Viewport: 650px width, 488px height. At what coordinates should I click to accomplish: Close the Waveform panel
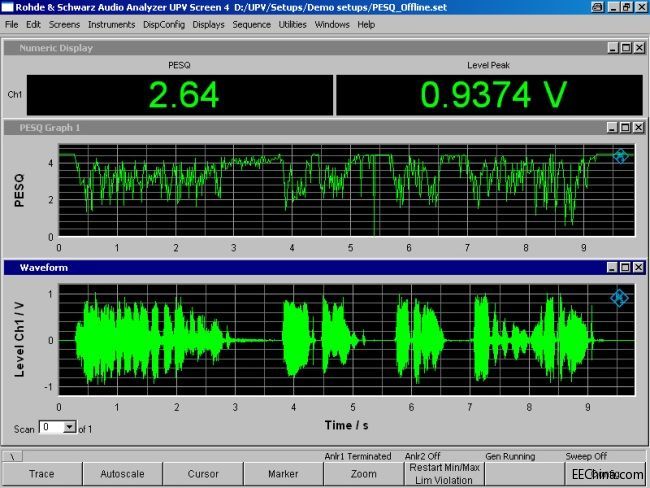tap(639, 267)
